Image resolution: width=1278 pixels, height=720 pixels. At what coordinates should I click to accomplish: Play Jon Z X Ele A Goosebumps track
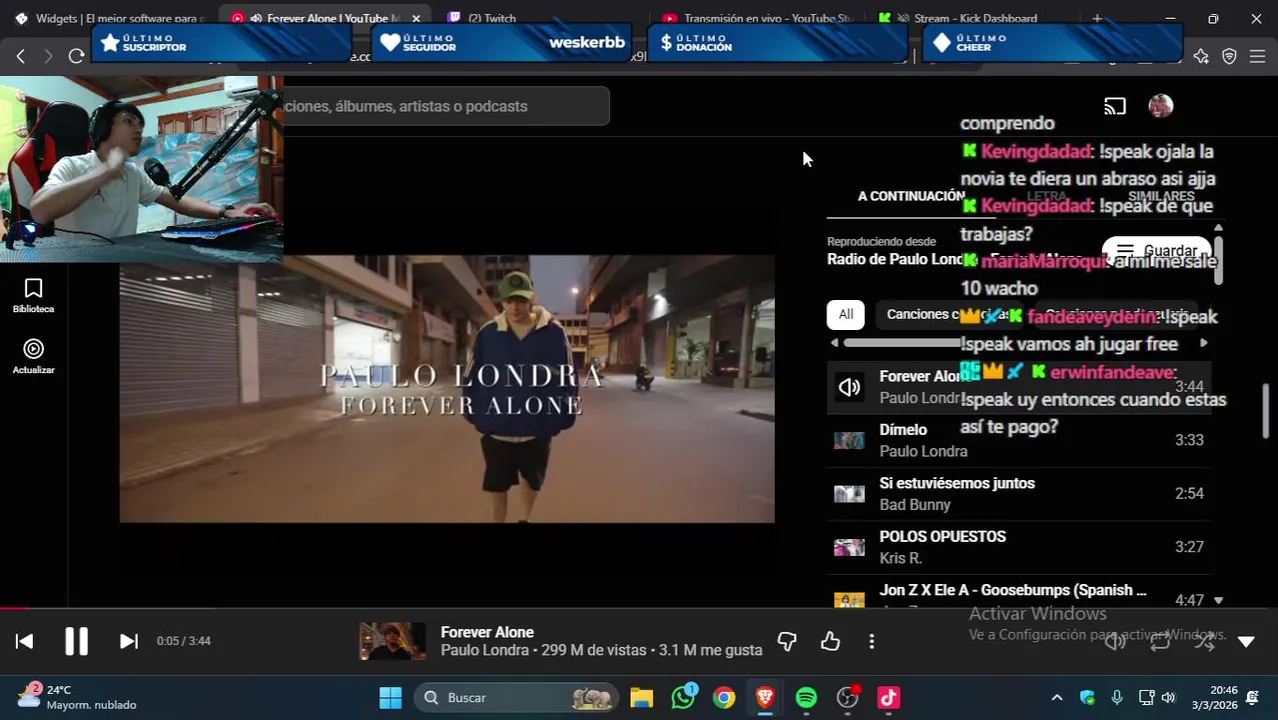(1019, 597)
